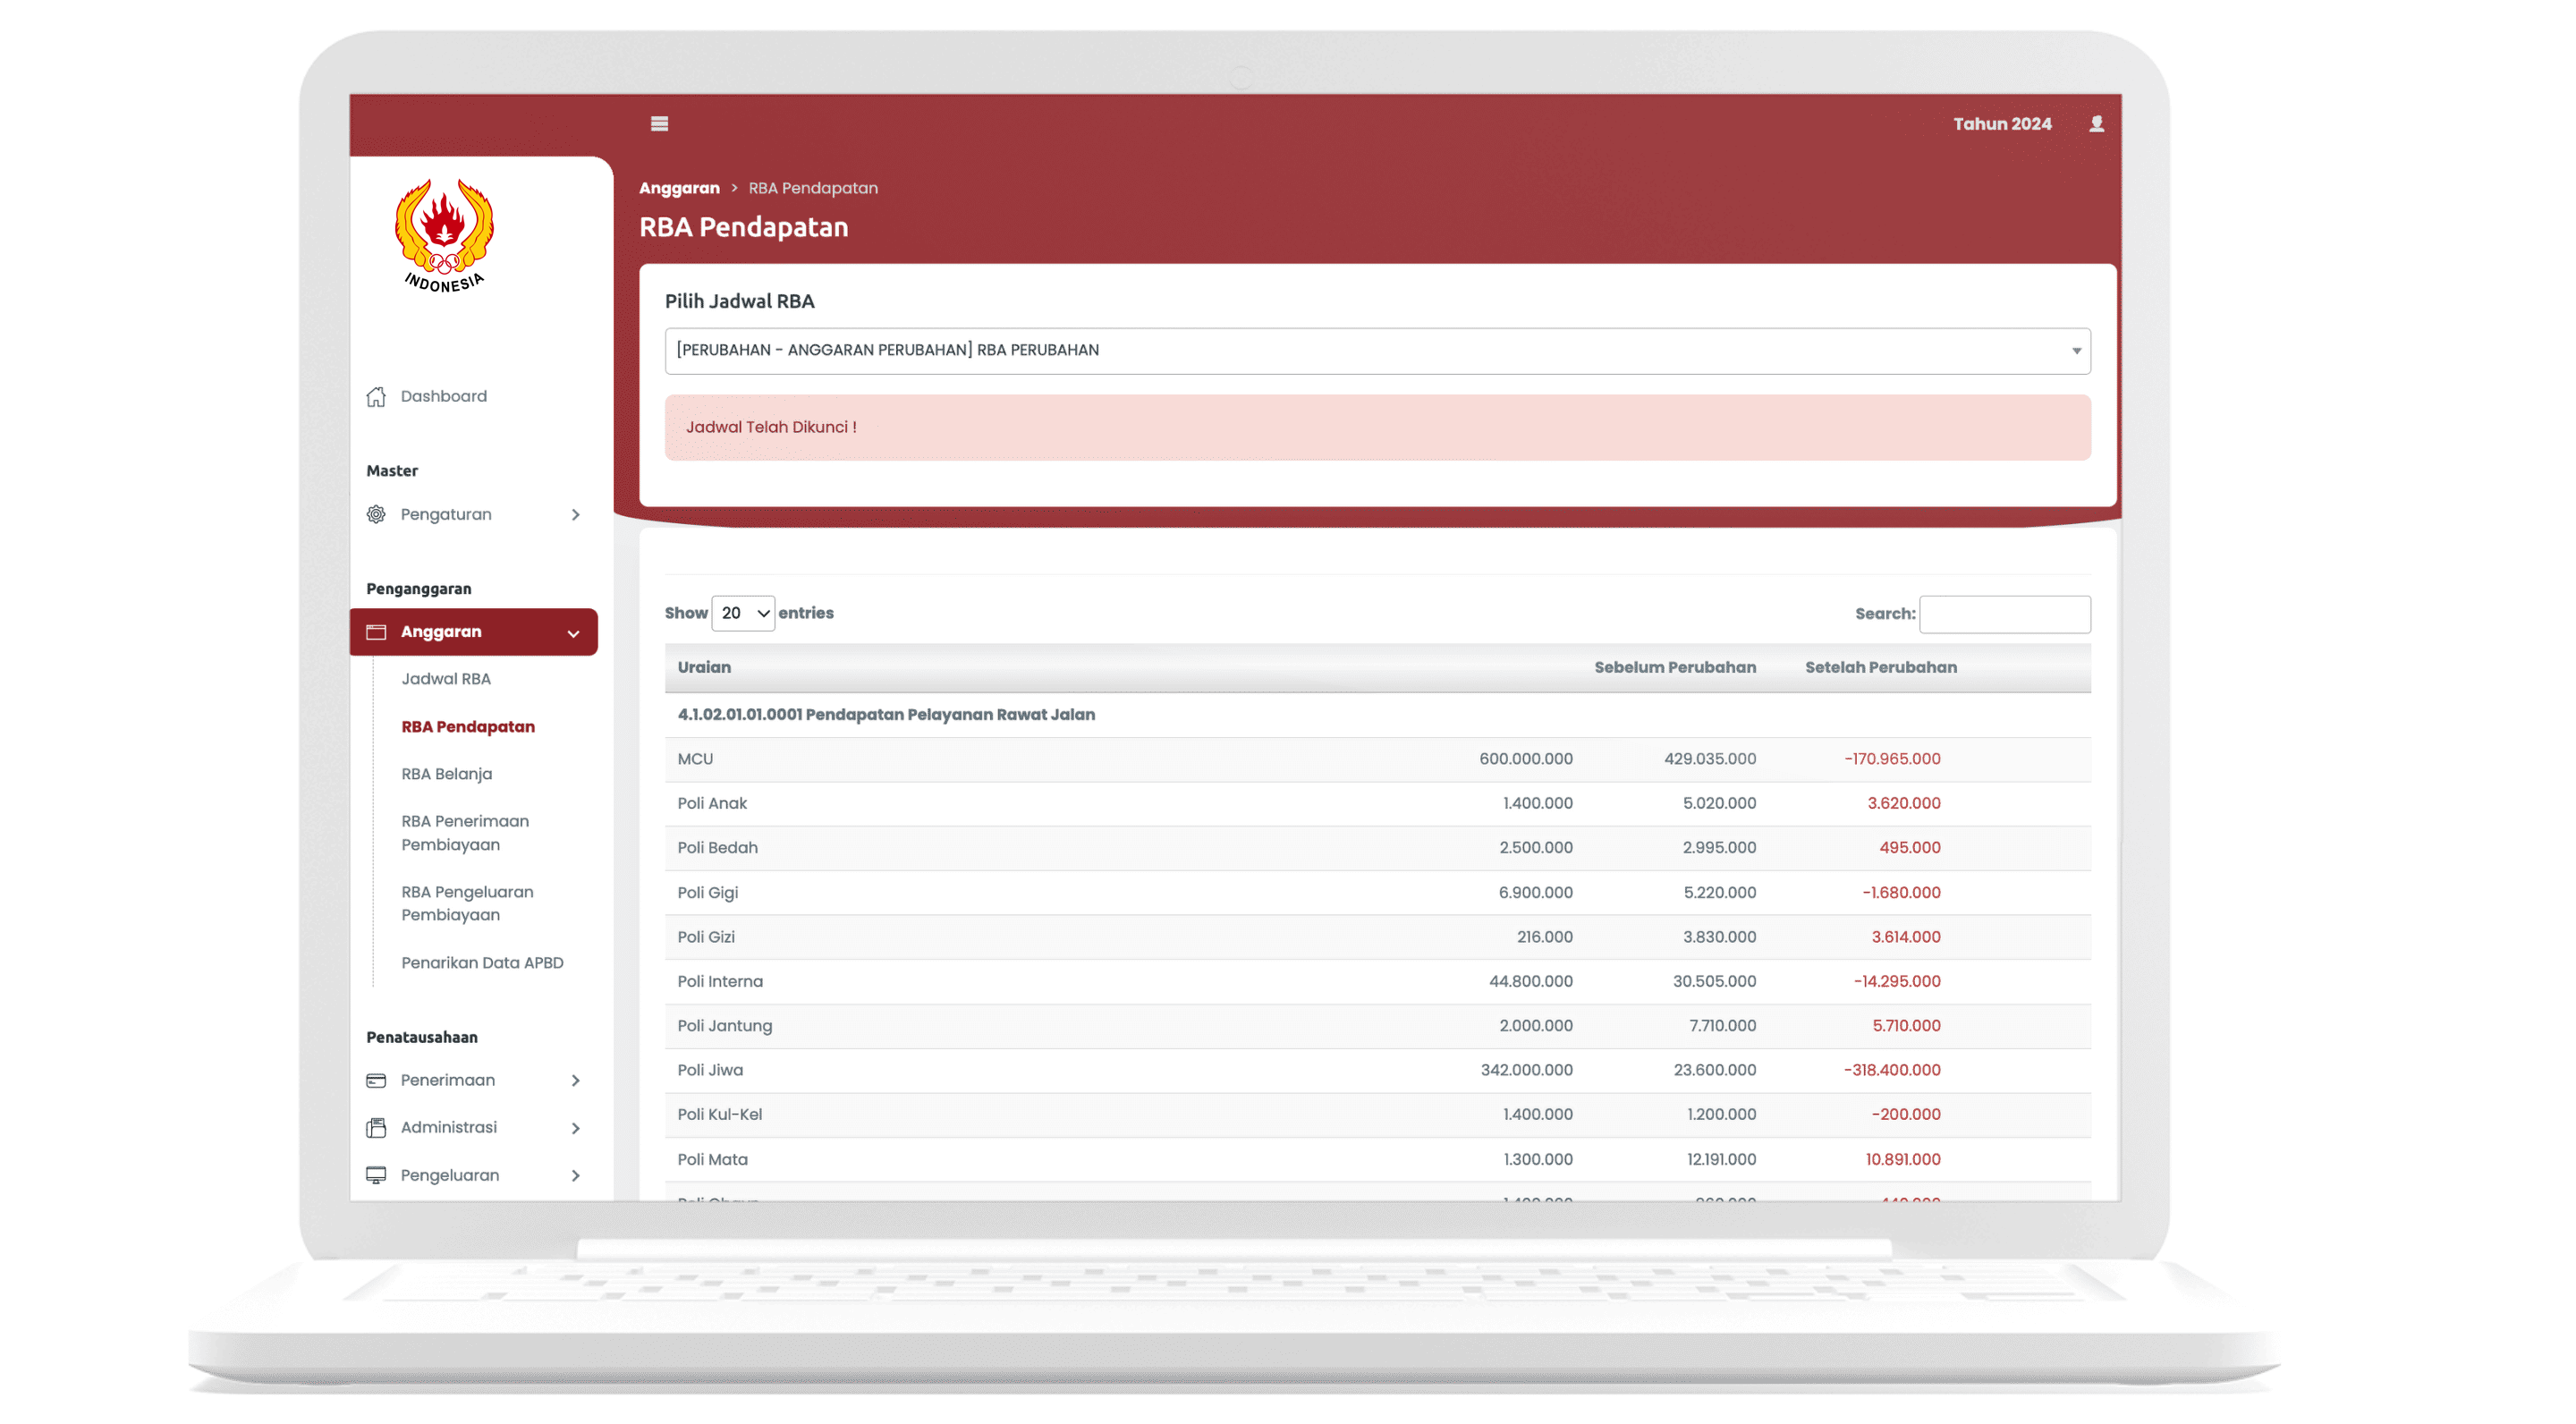The width and height of the screenshot is (2576, 1424).
Task: Click the Dashboard home icon
Action: pyautogui.click(x=376, y=397)
